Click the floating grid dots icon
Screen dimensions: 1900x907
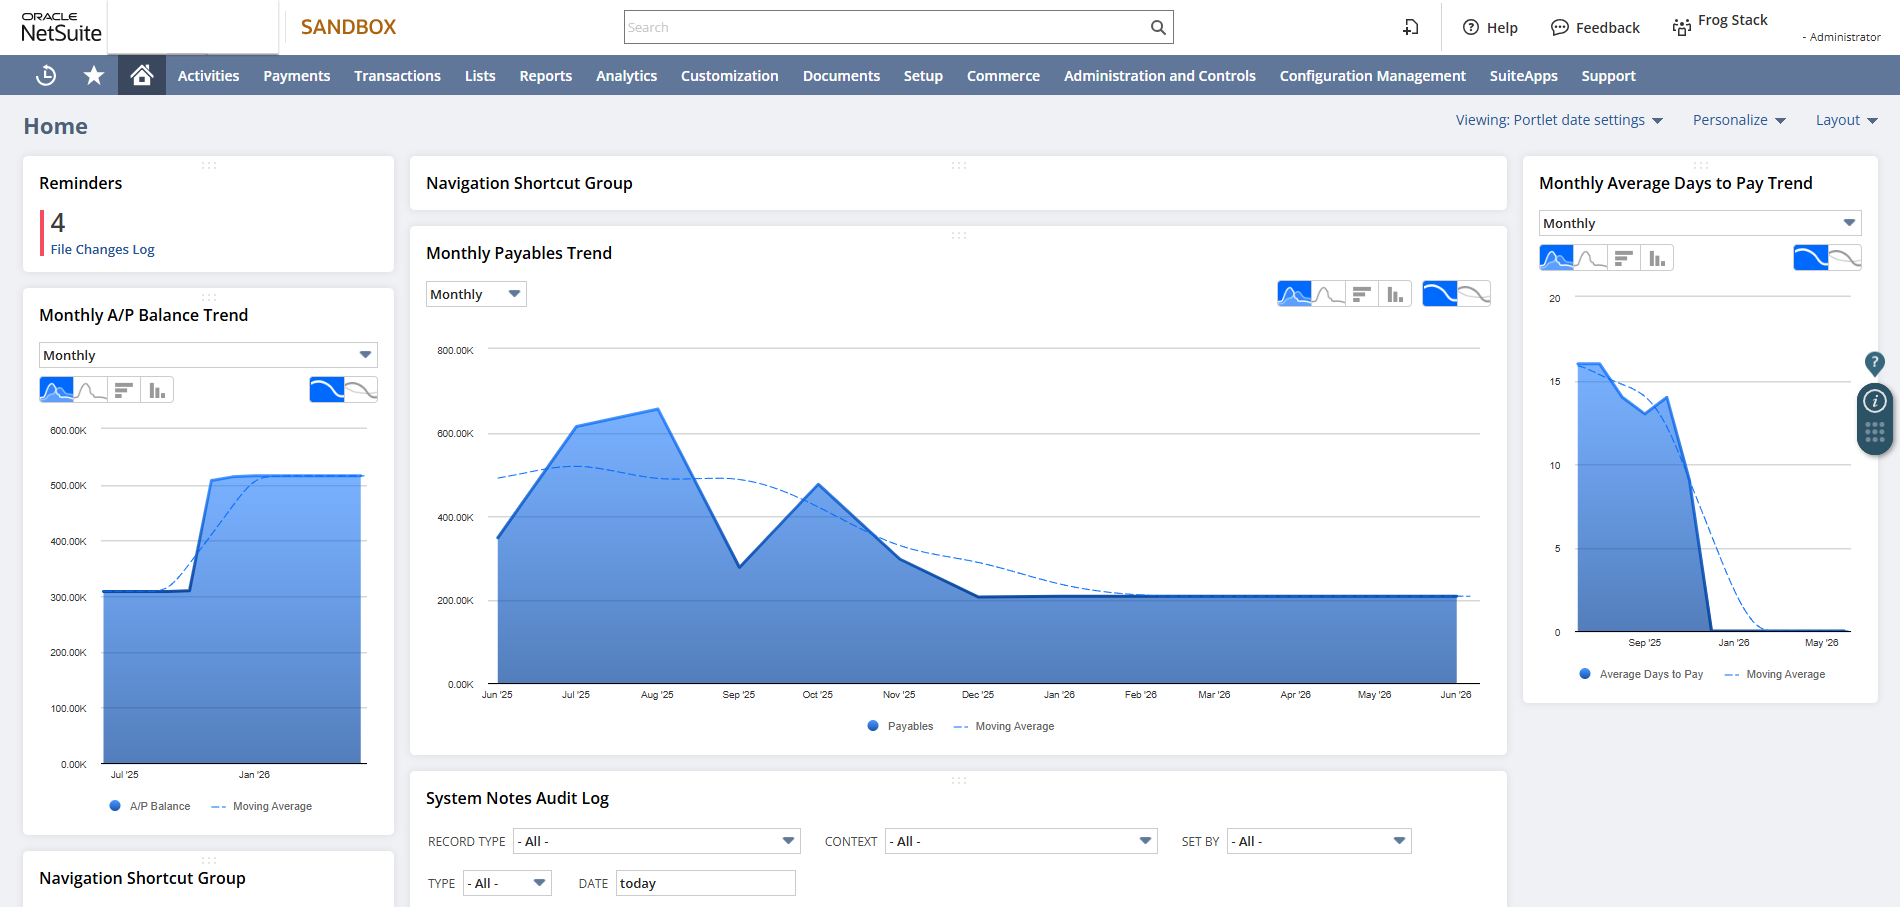[x=1875, y=432]
